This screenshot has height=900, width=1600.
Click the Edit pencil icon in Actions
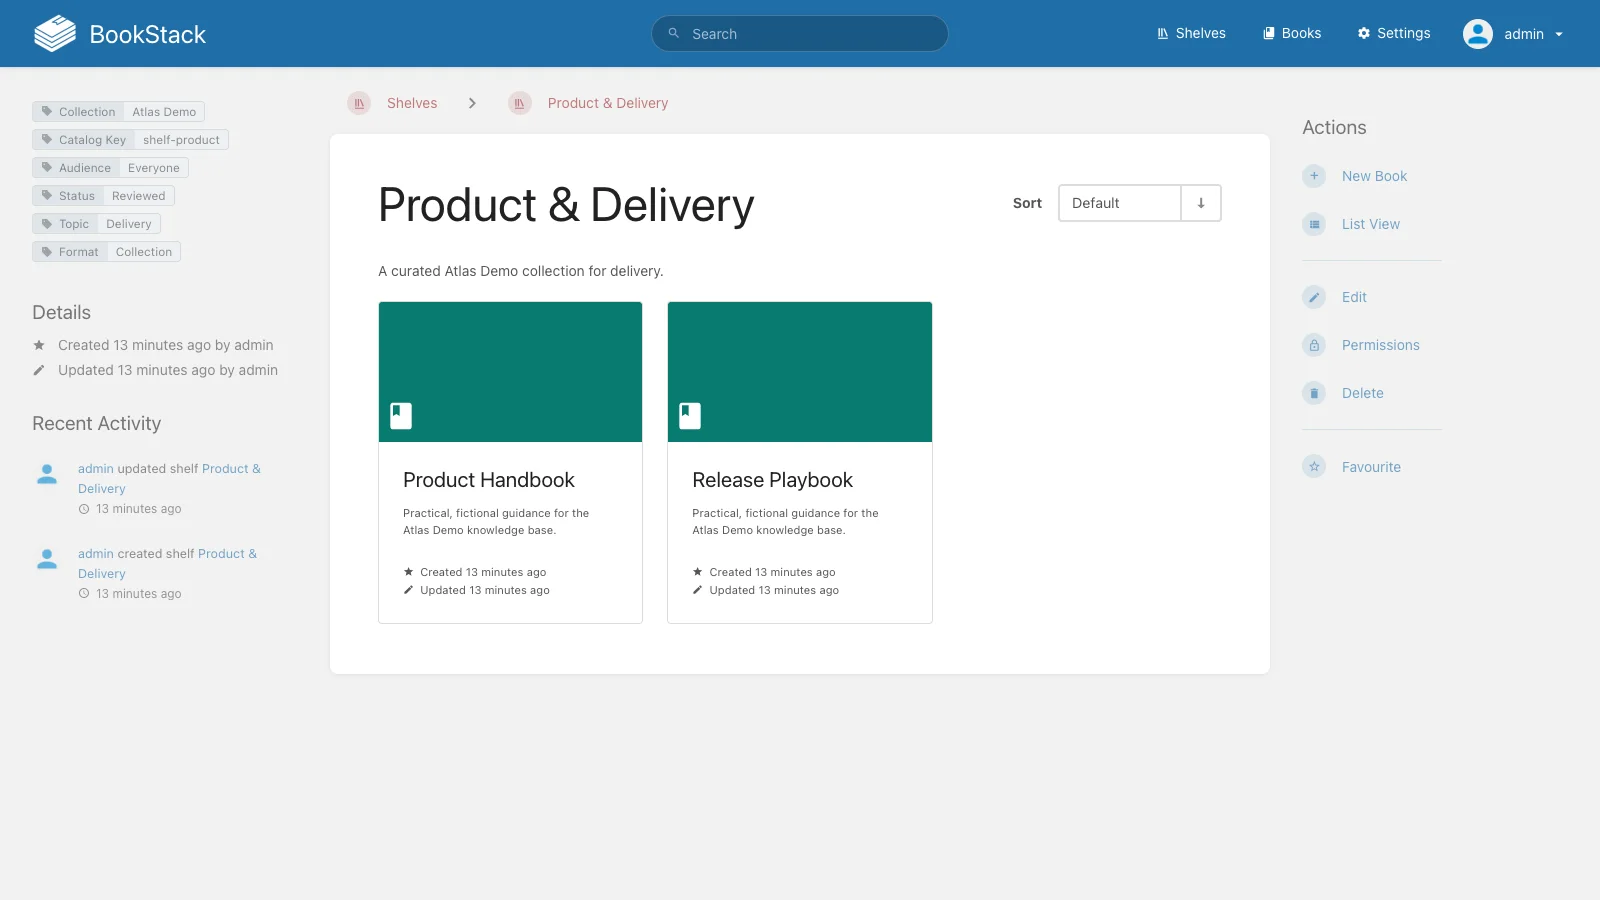(x=1314, y=297)
